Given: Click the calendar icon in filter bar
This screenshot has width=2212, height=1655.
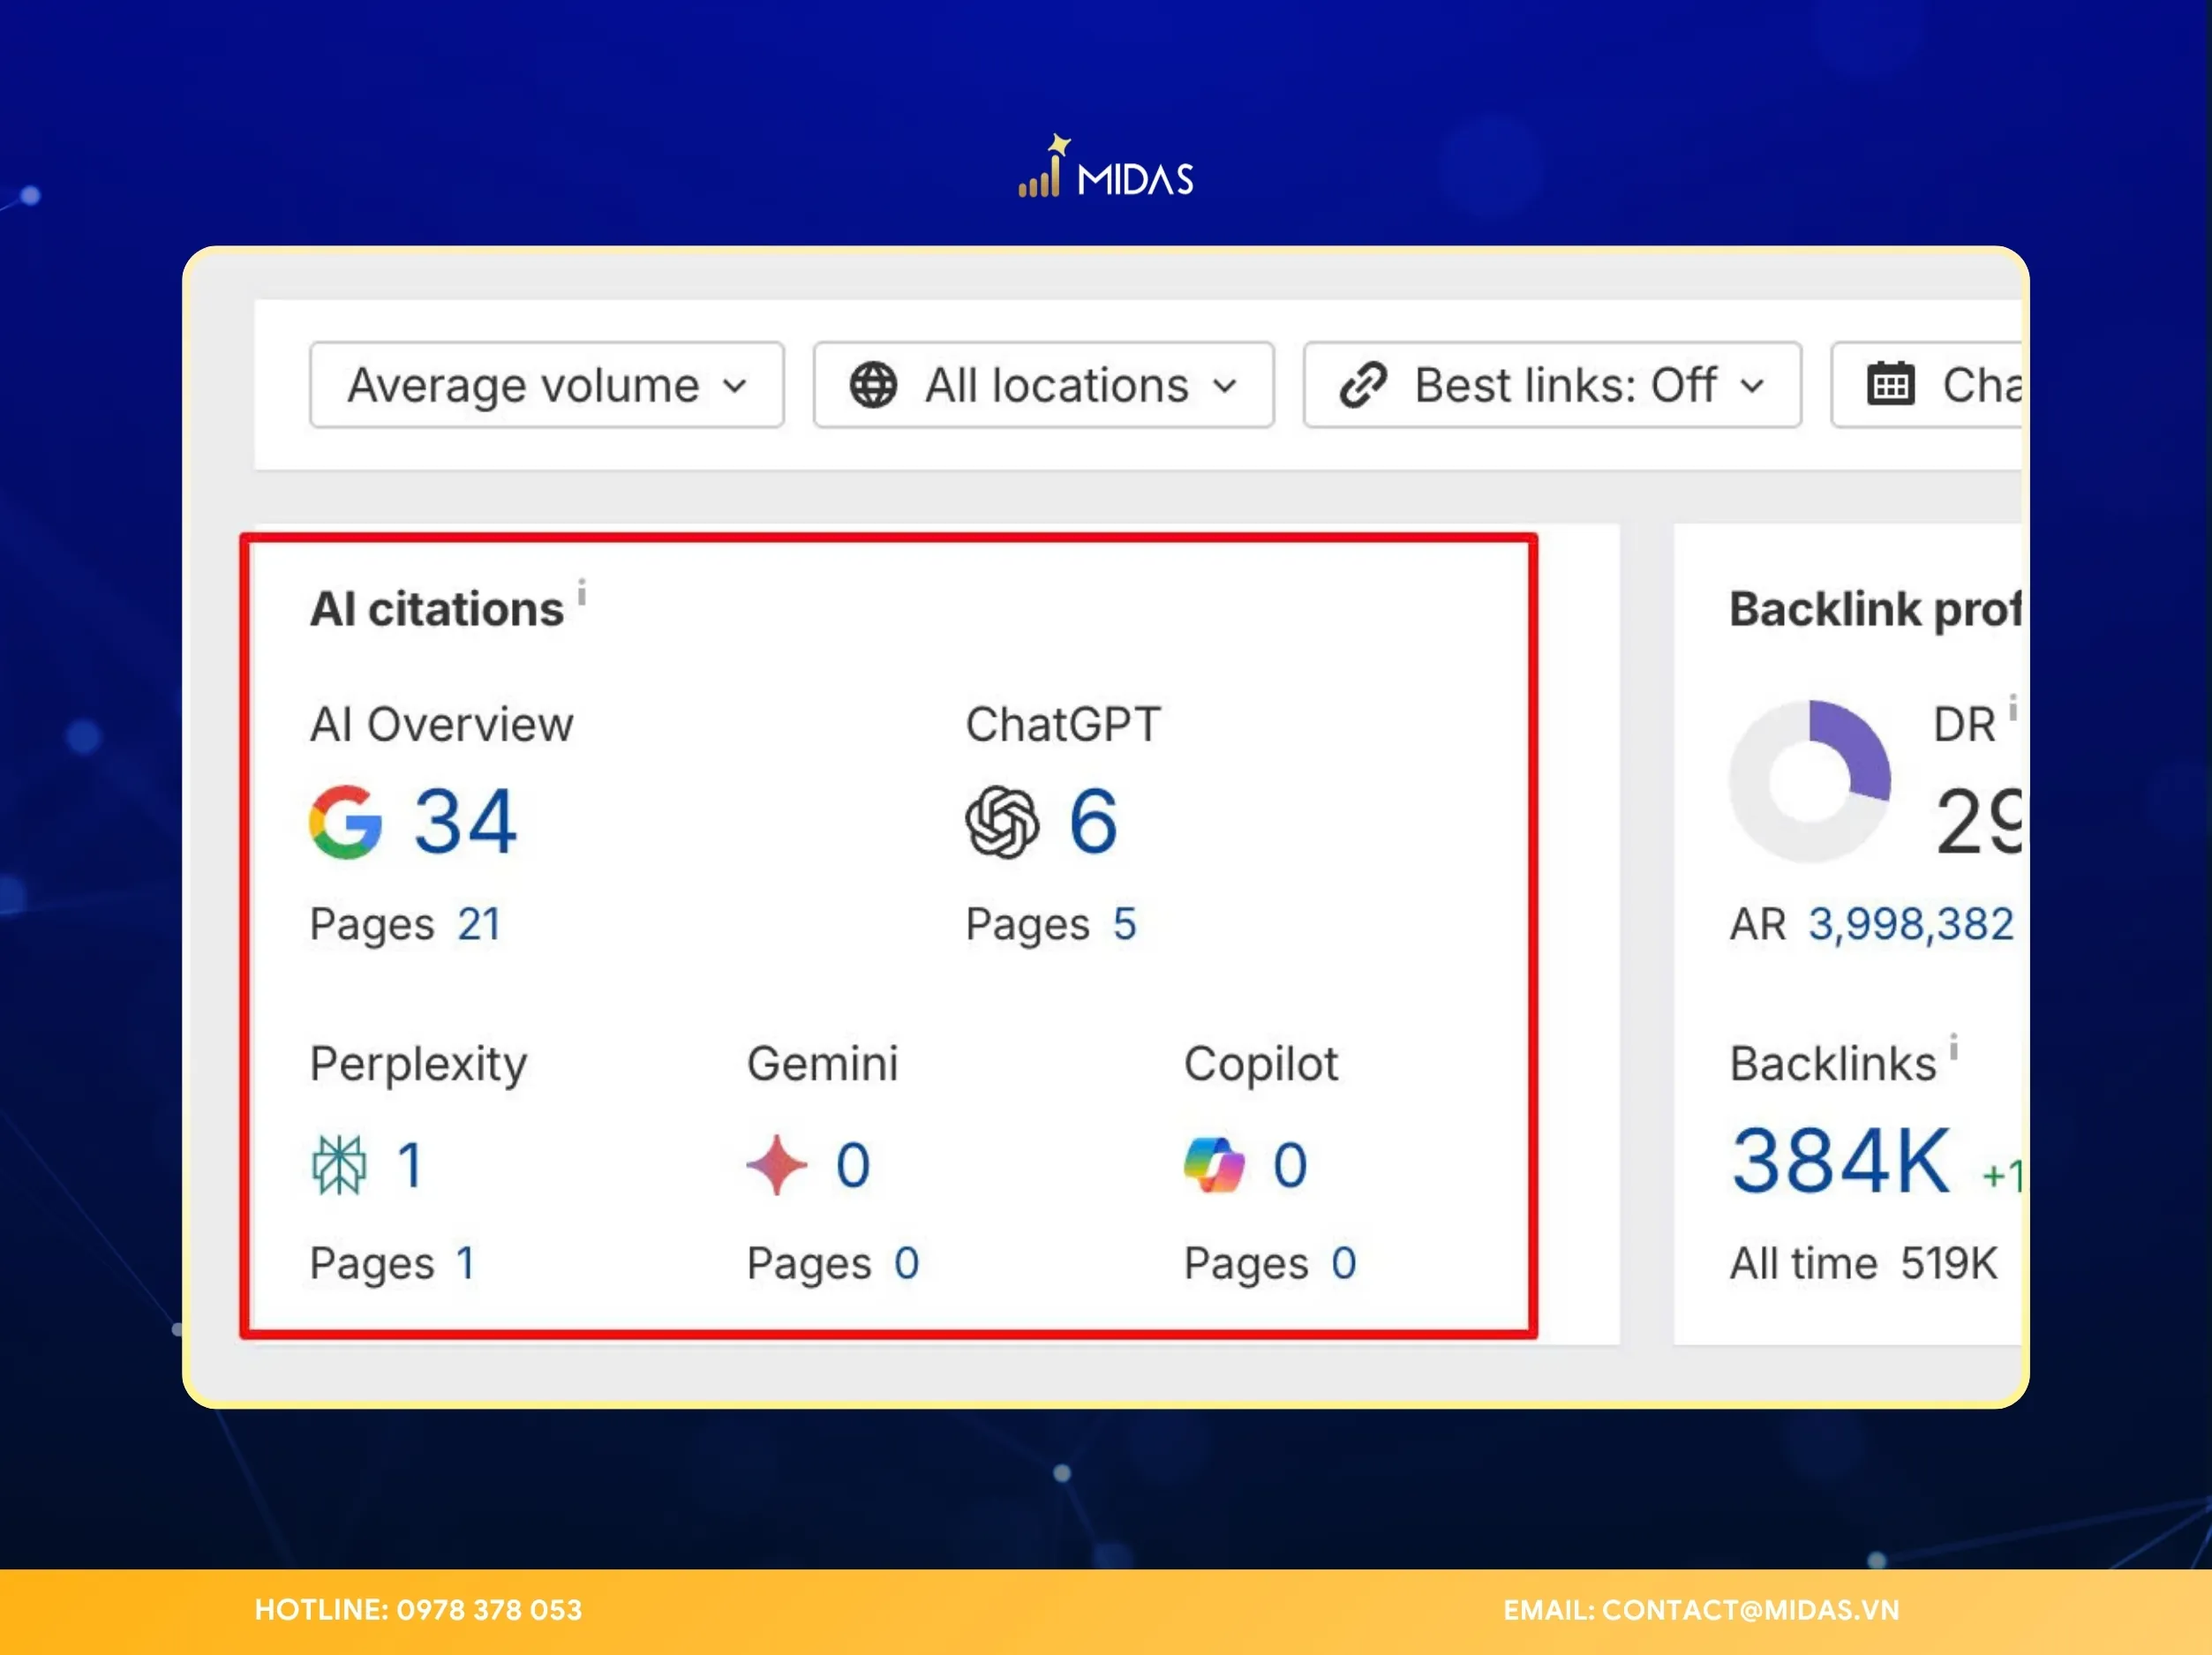Looking at the screenshot, I should pyautogui.click(x=1890, y=385).
